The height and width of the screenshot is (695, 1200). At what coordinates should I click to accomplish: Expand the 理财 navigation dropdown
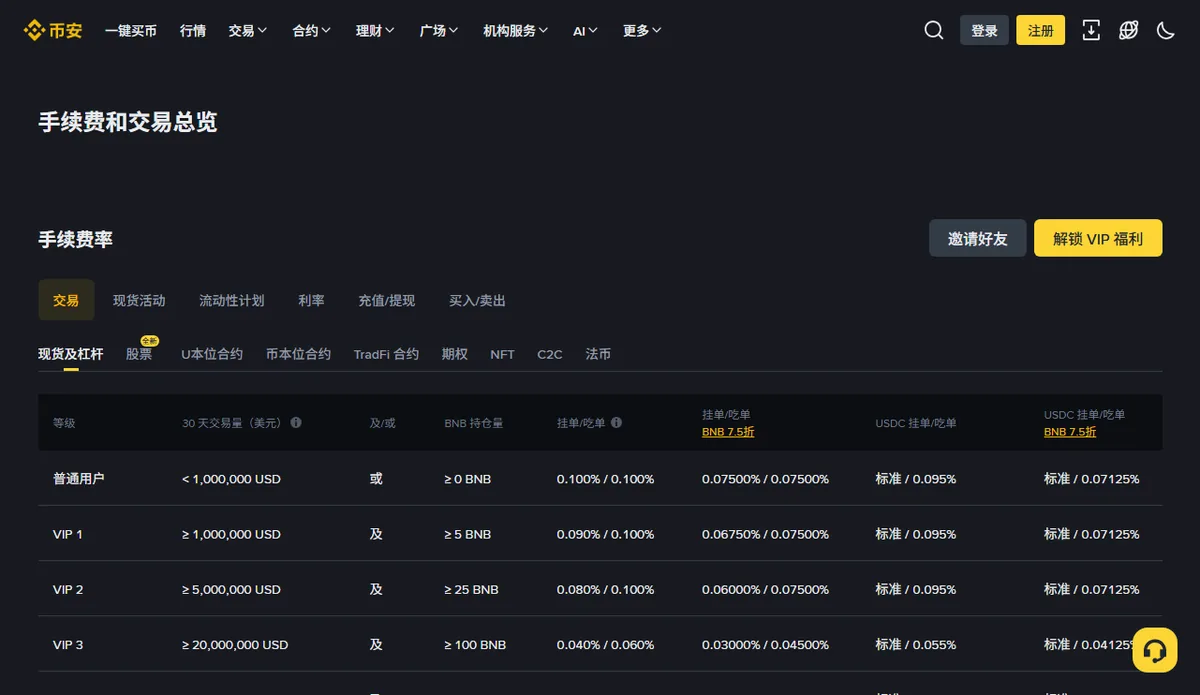tap(375, 31)
